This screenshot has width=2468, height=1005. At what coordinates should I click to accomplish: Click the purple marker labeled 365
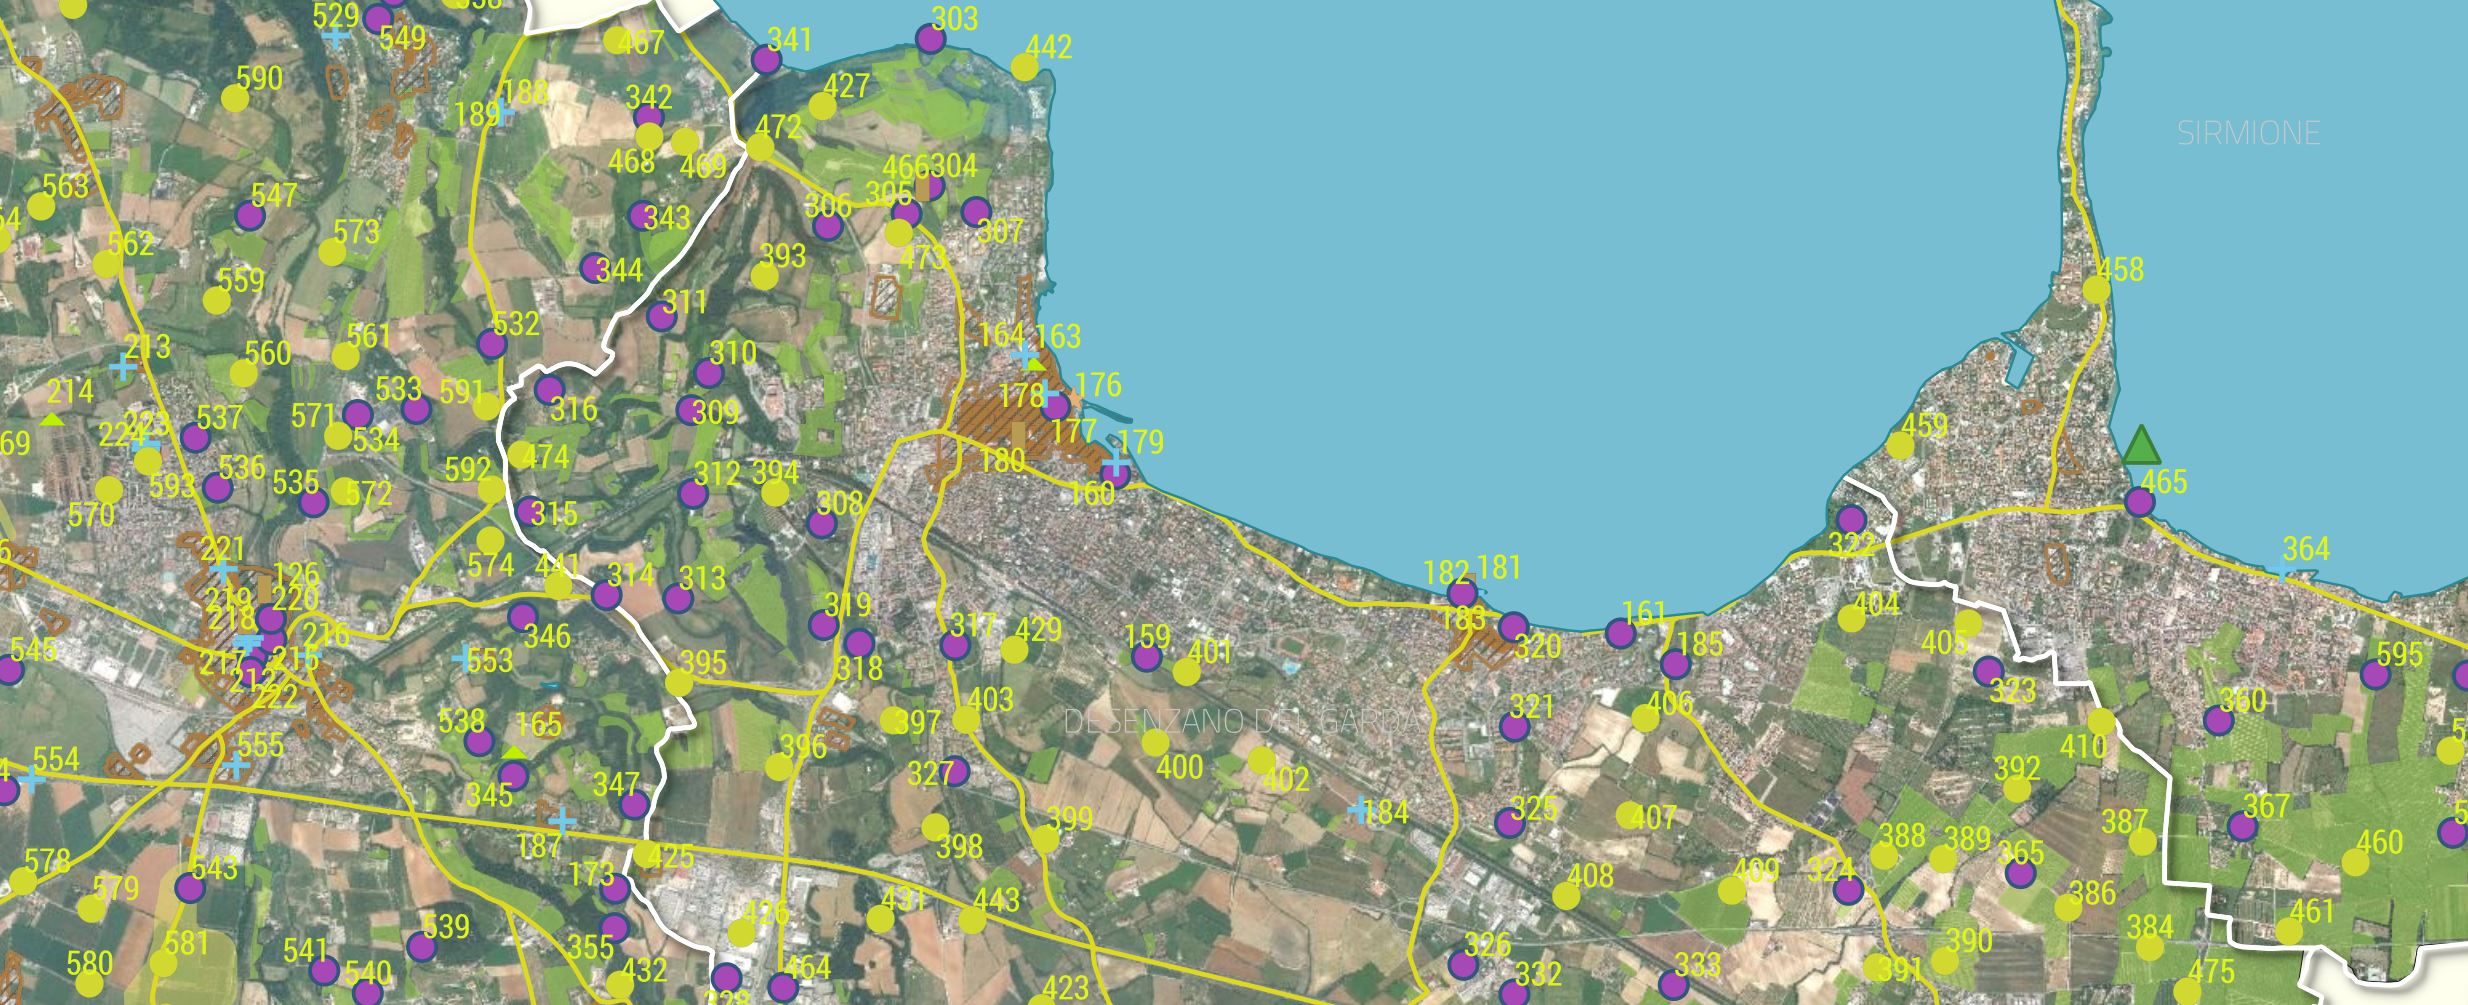tap(2021, 873)
